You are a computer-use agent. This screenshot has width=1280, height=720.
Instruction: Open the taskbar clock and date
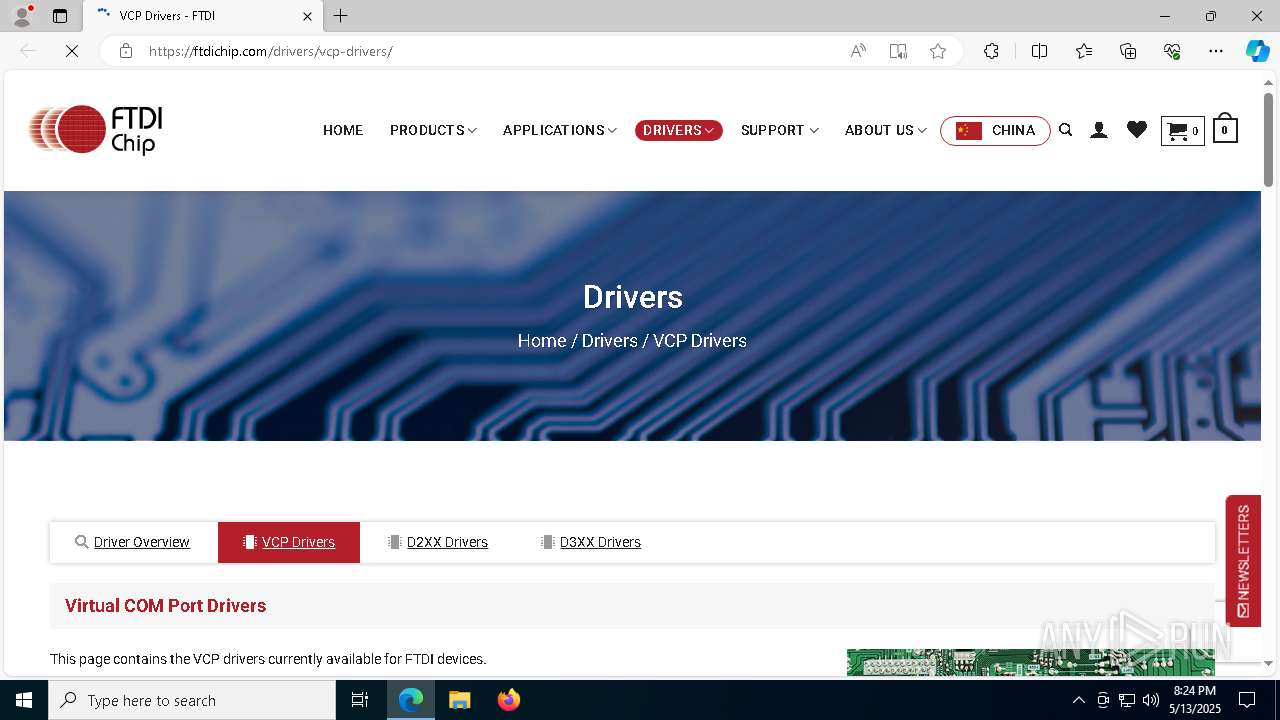point(1195,700)
